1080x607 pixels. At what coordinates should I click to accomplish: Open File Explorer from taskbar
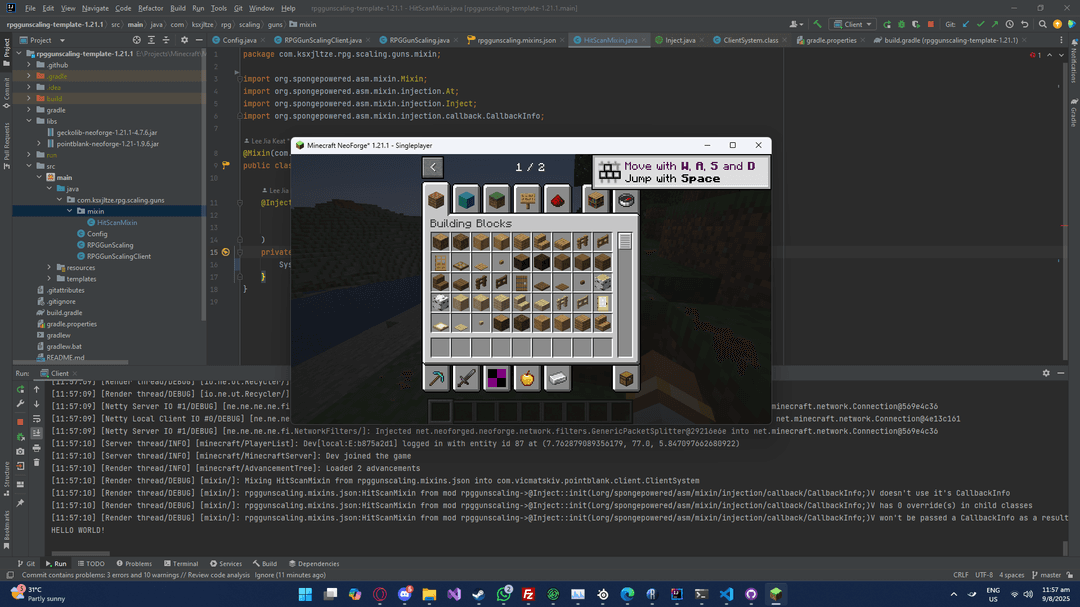(429, 594)
